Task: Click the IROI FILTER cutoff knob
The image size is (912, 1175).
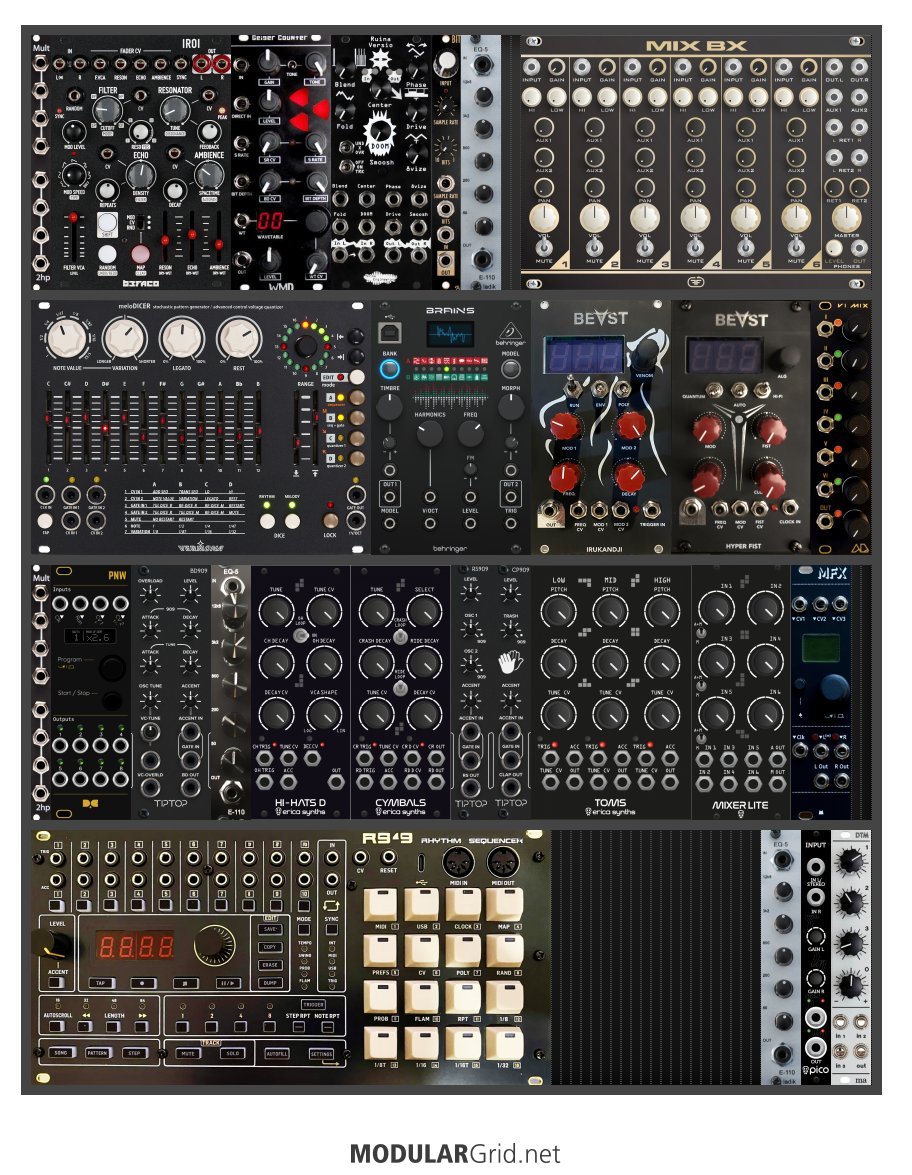Action: click(x=107, y=111)
